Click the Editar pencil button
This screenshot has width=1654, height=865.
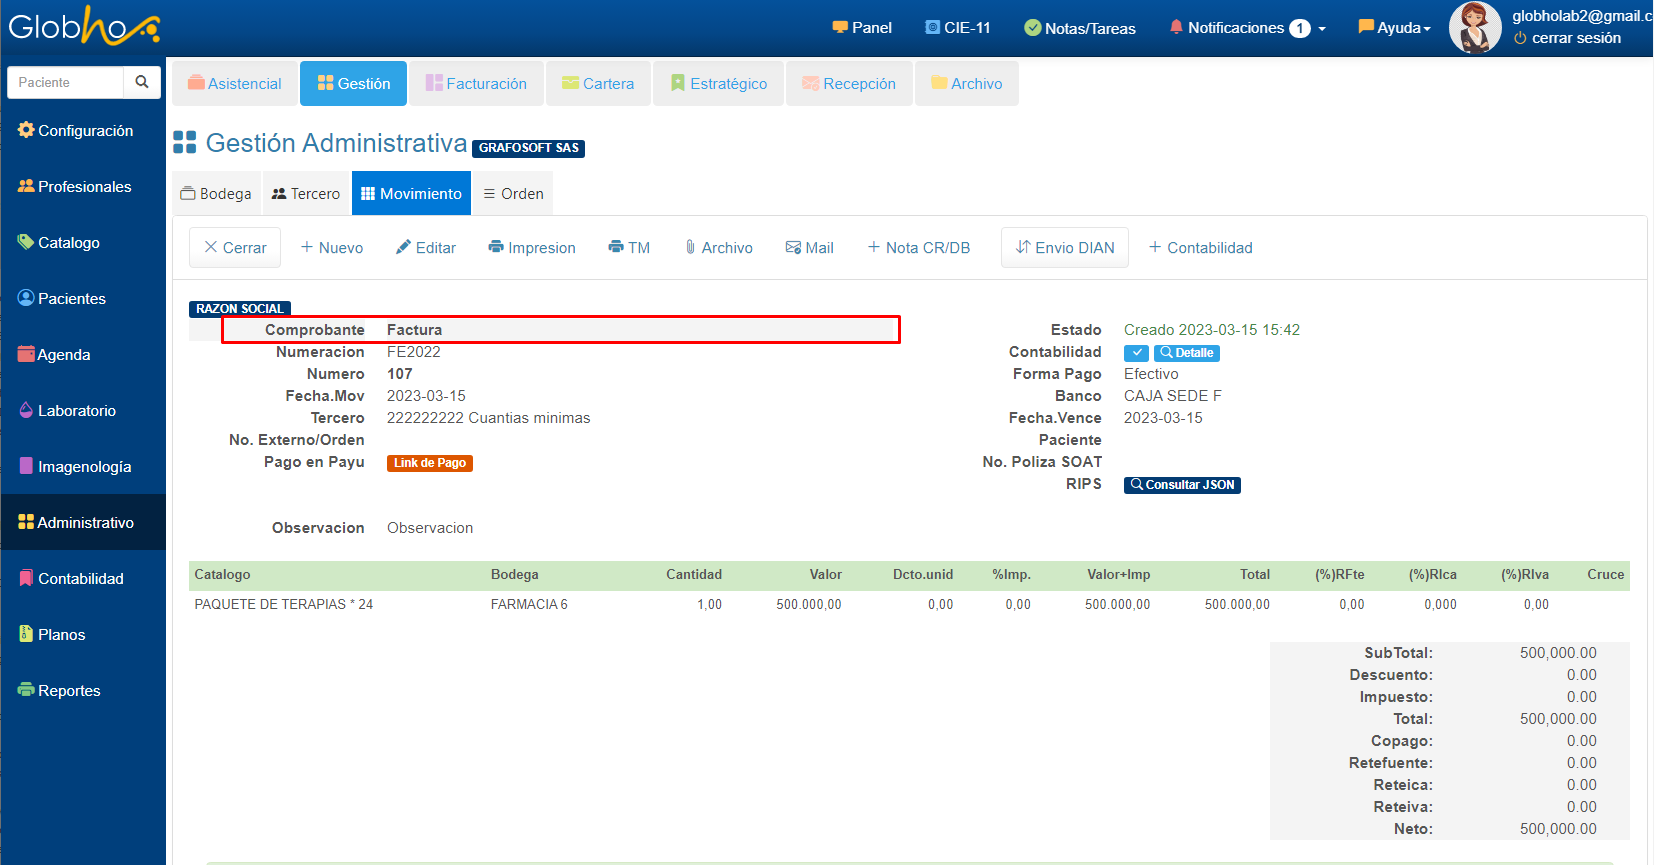point(426,248)
